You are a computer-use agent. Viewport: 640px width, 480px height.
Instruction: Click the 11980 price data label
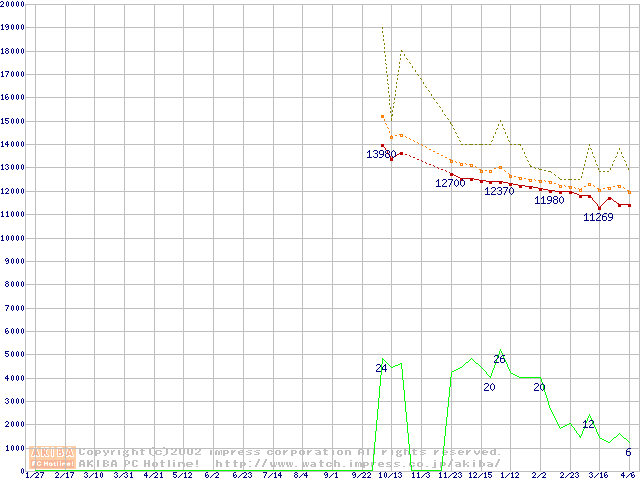tap(549, 200)
